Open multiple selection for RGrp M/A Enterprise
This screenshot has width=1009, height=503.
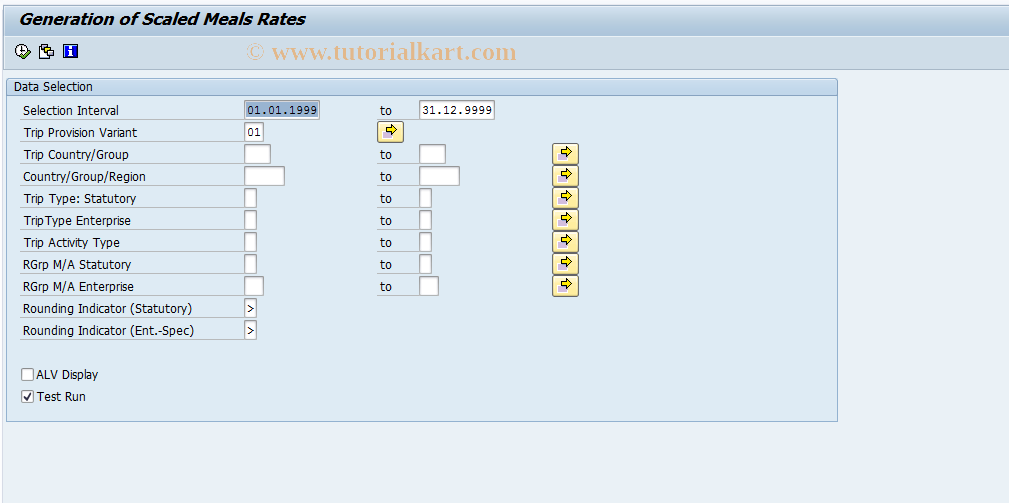point(565,285)
